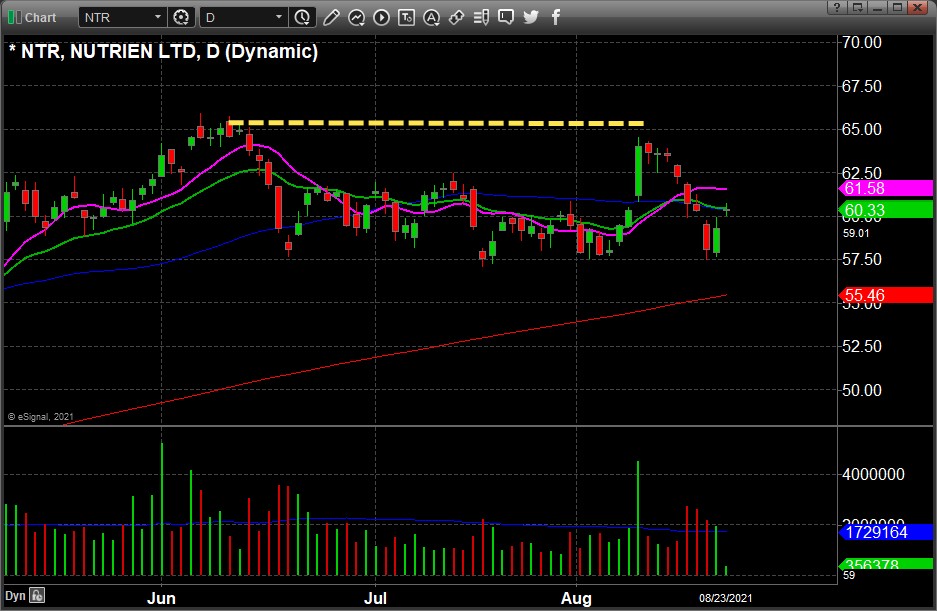Open the edit chart list-pencil icon
The width and height of the screenshot is (937, 611).
481,17
